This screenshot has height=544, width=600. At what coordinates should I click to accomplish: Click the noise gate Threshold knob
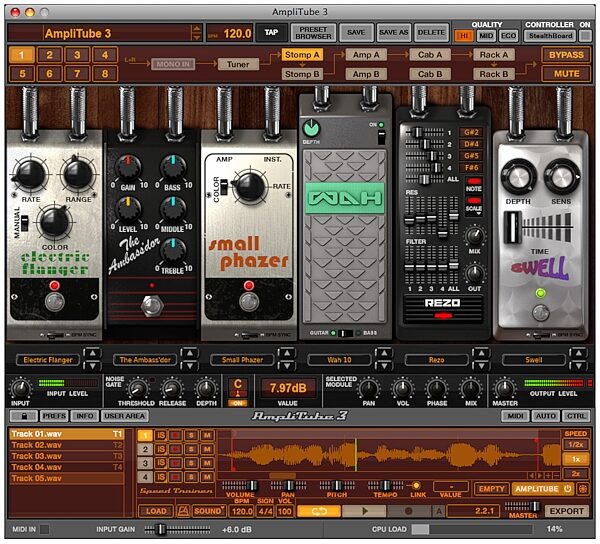137,389
